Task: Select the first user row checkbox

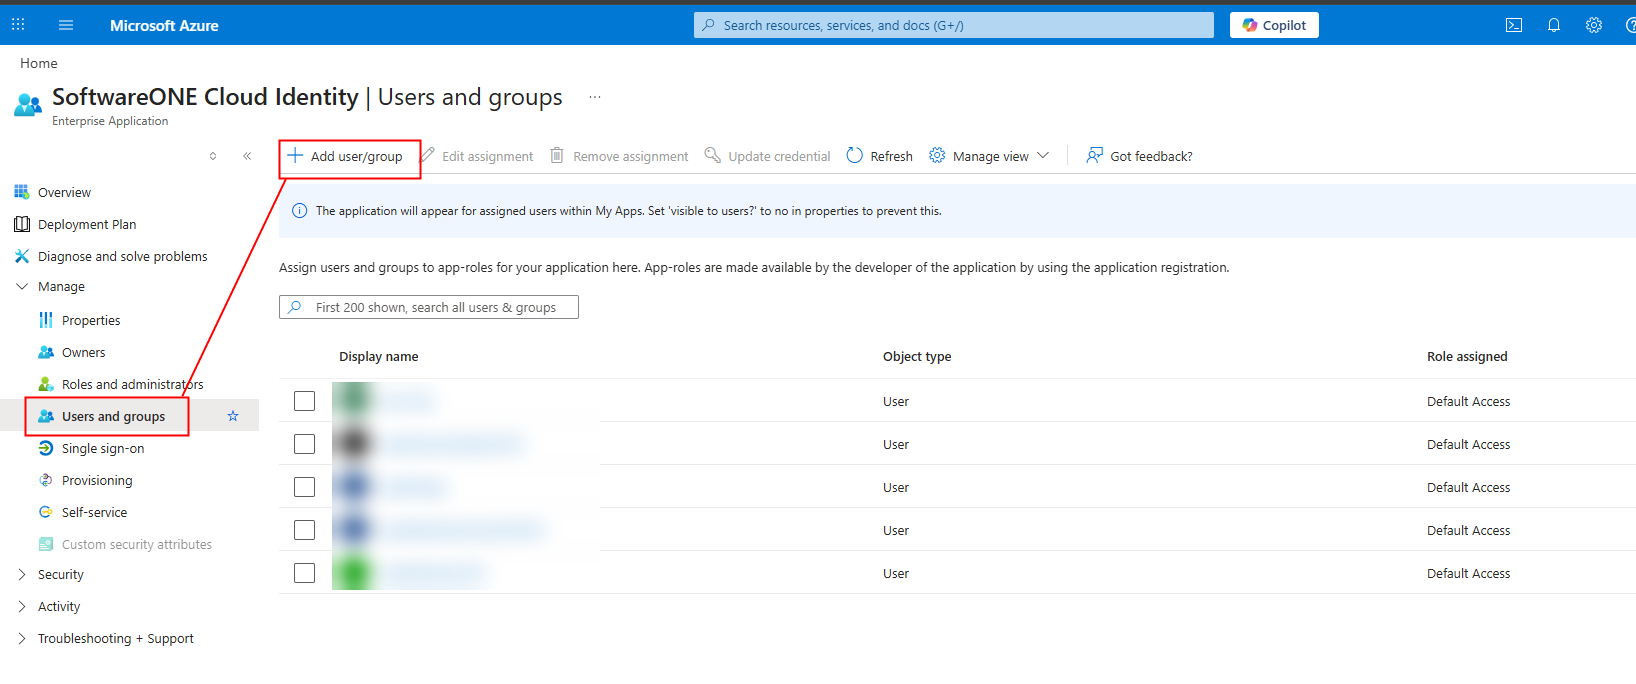Action: [x=305, y=401]
